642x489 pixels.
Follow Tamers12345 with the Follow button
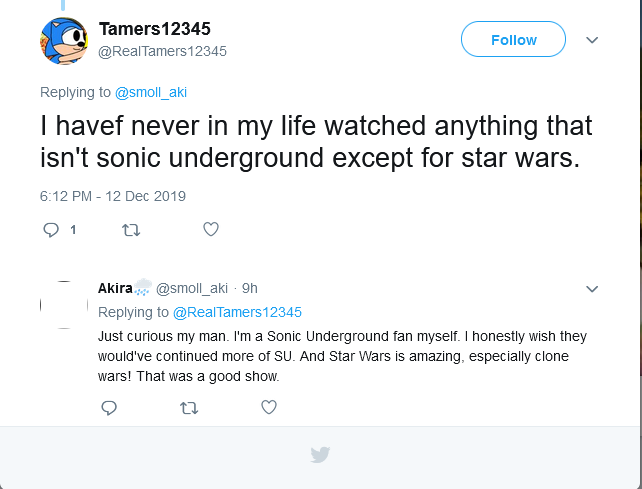(x=513, y=40)
